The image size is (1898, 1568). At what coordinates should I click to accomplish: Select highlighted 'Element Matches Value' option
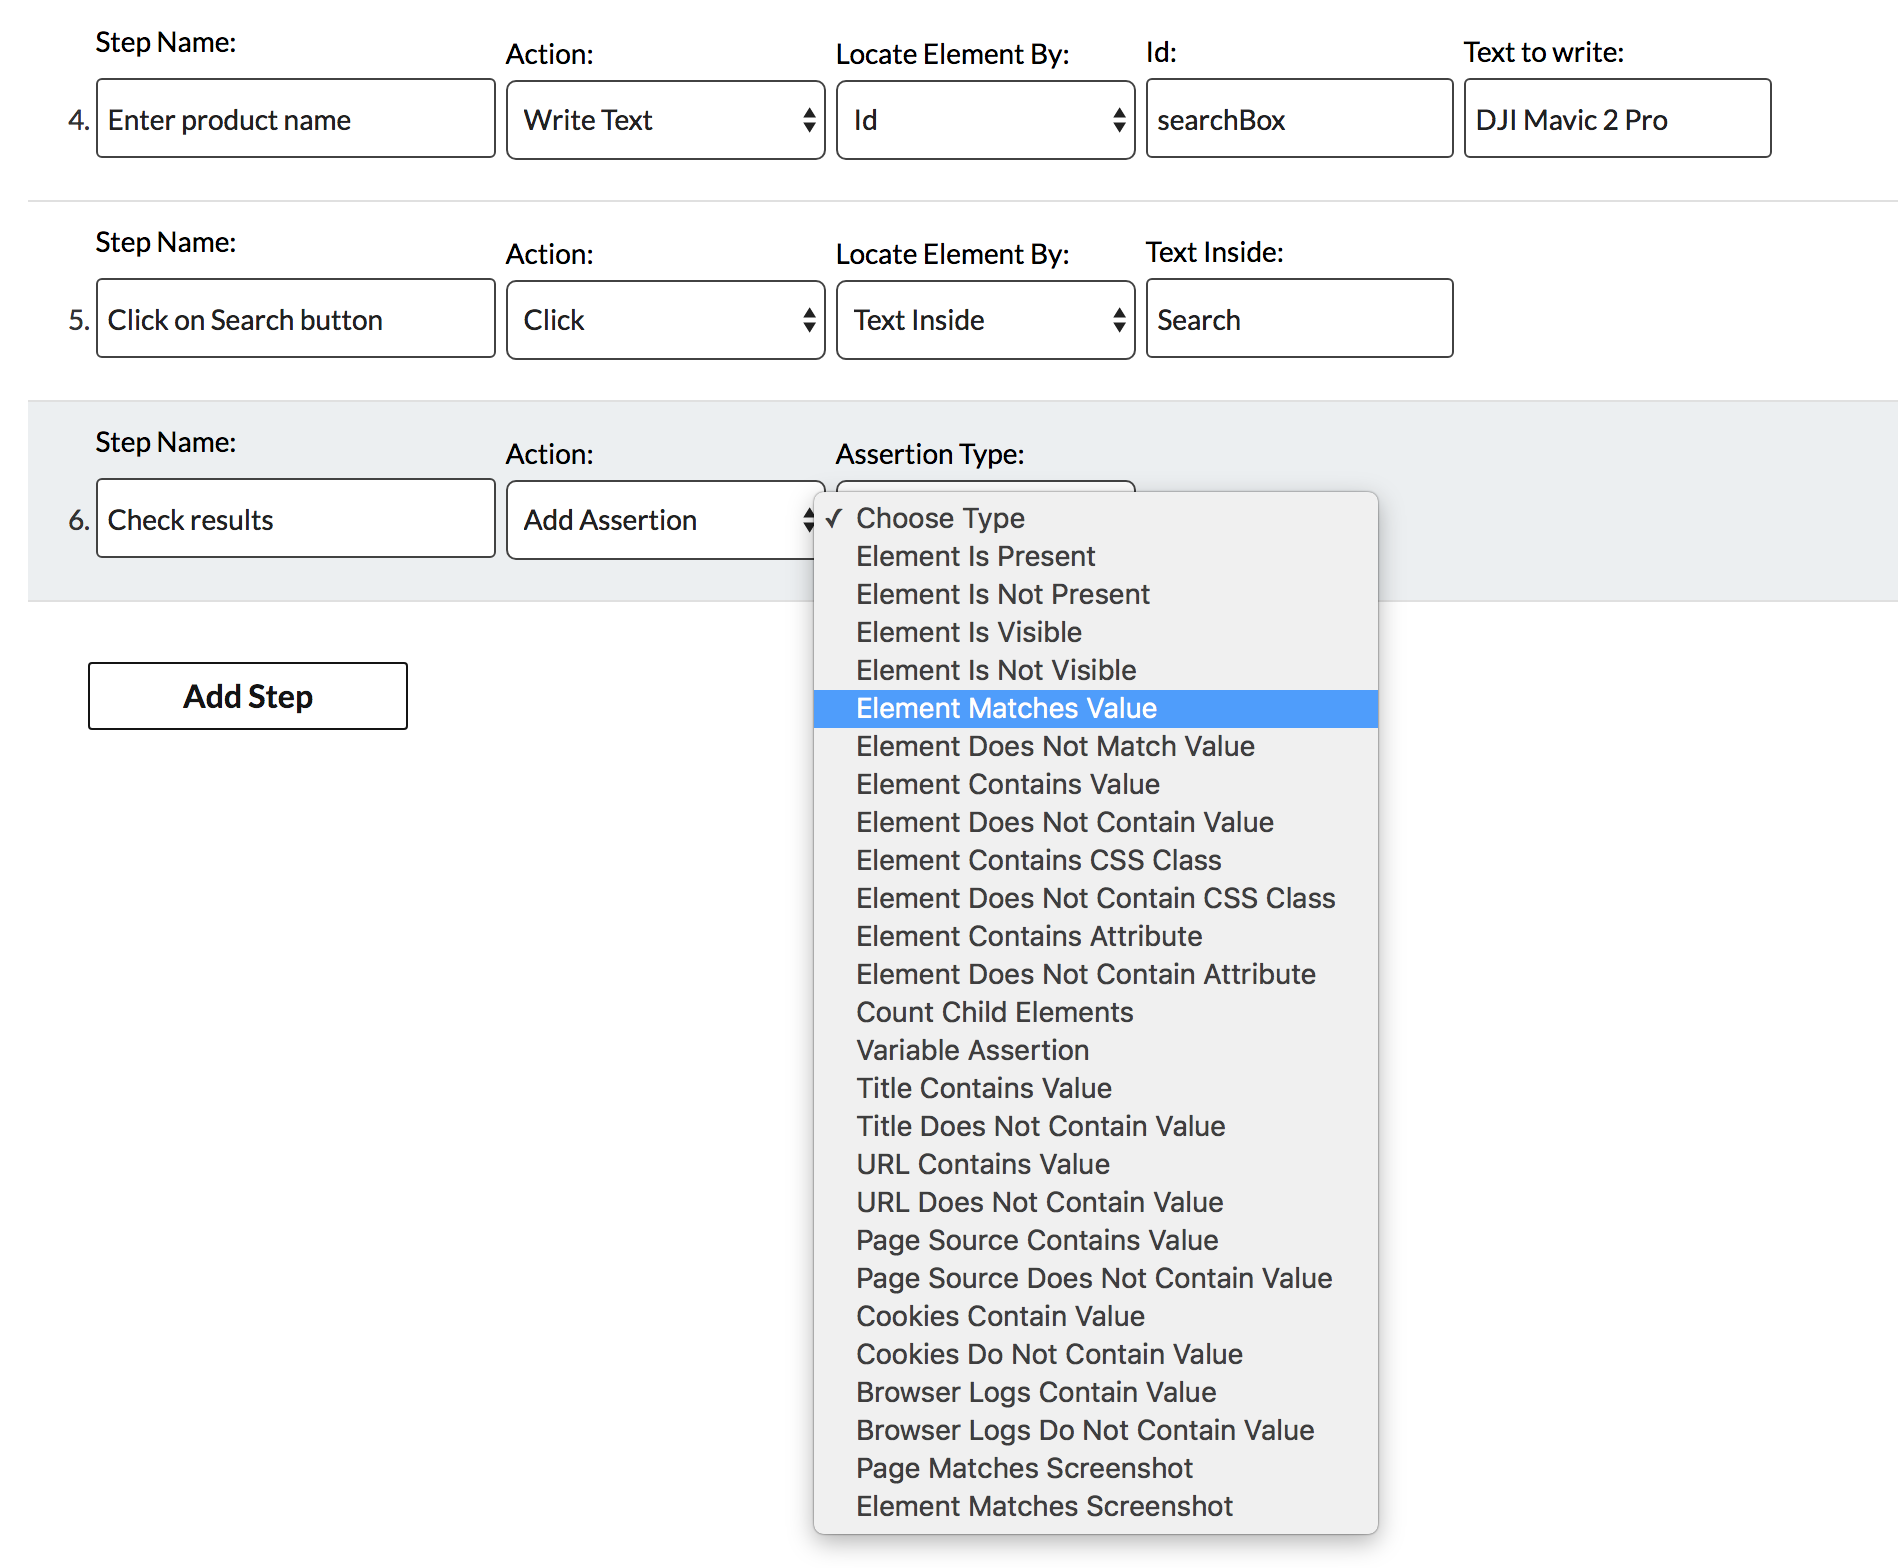pyautogui.click(x=1095, y=708)
